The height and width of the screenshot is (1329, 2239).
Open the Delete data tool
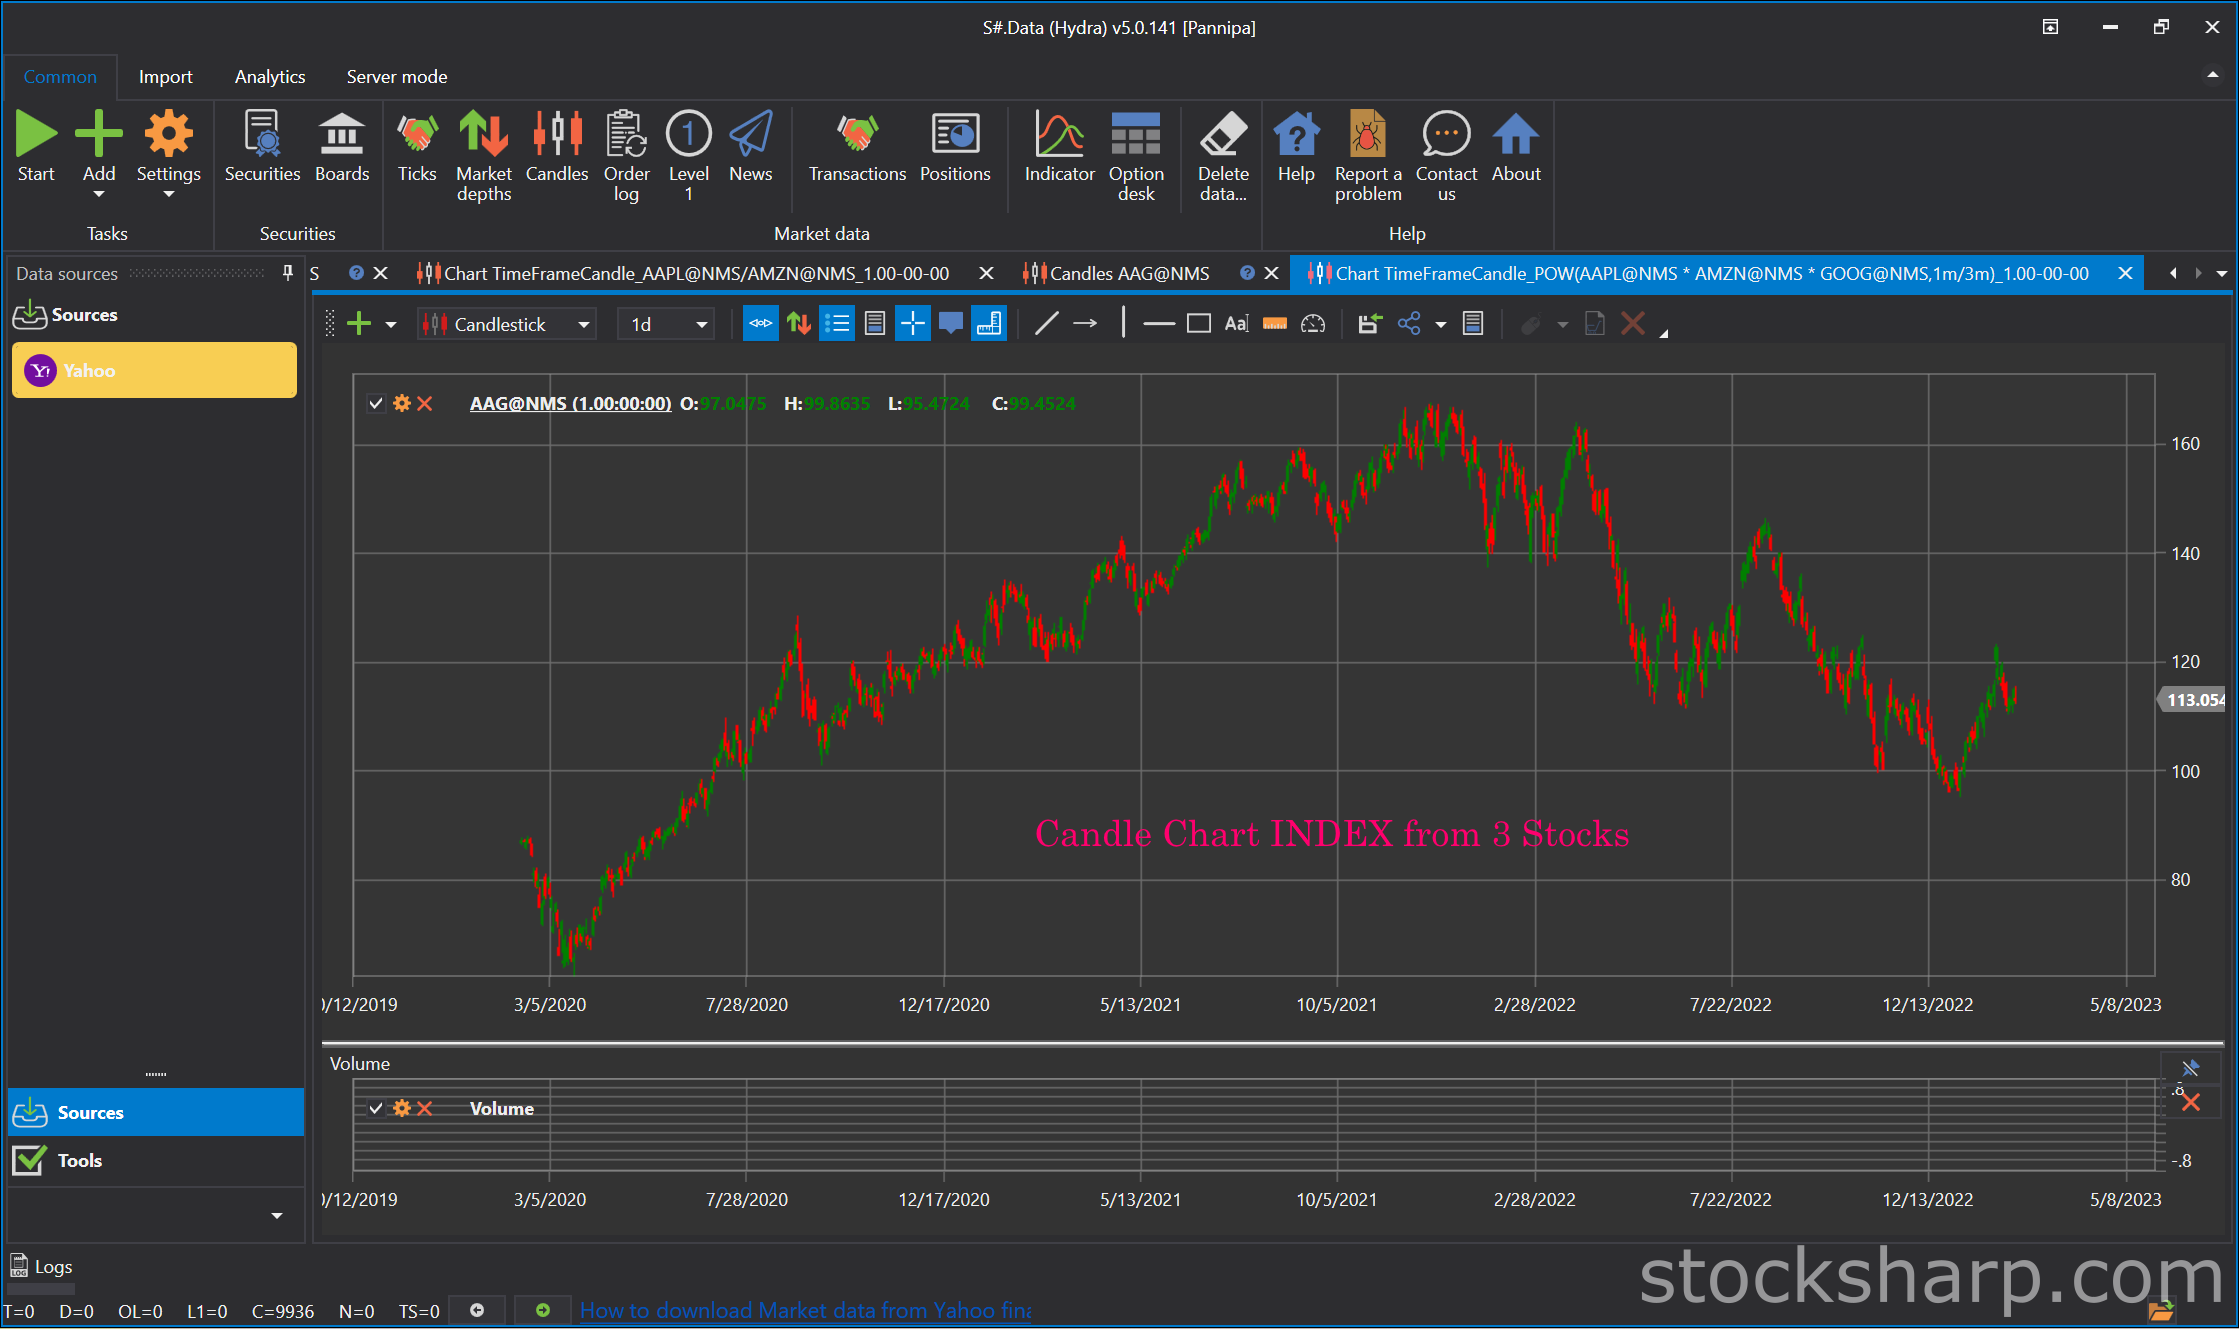coord(1223,156)
